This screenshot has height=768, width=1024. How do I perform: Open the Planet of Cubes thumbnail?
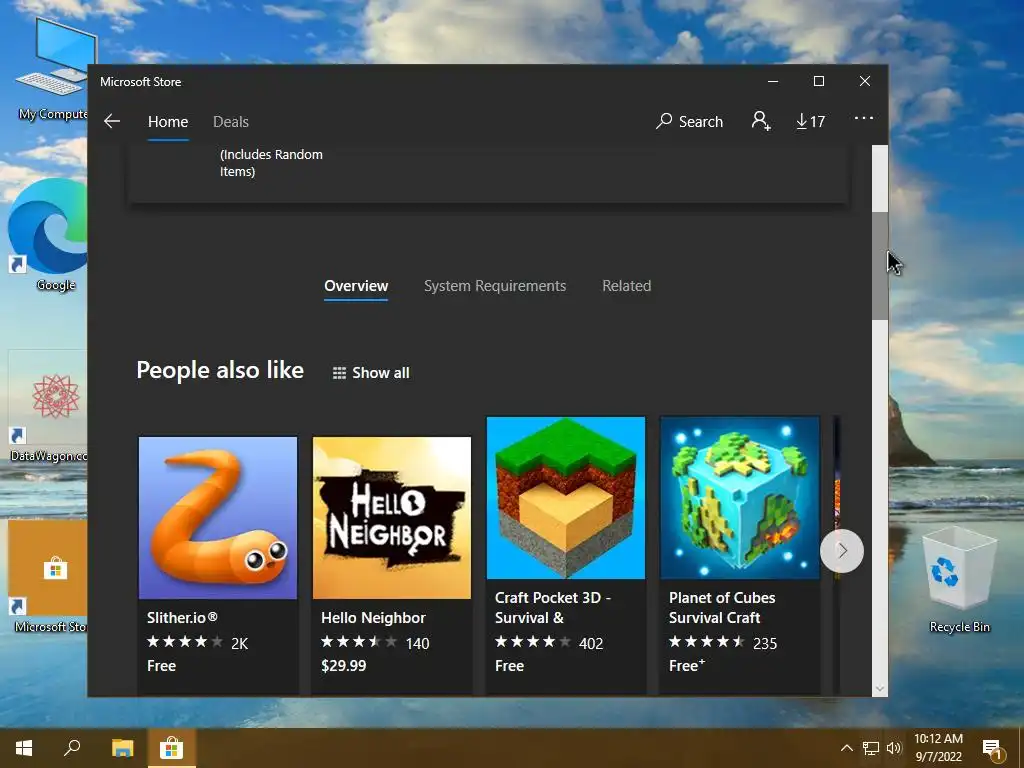click(x=740, y=498)
